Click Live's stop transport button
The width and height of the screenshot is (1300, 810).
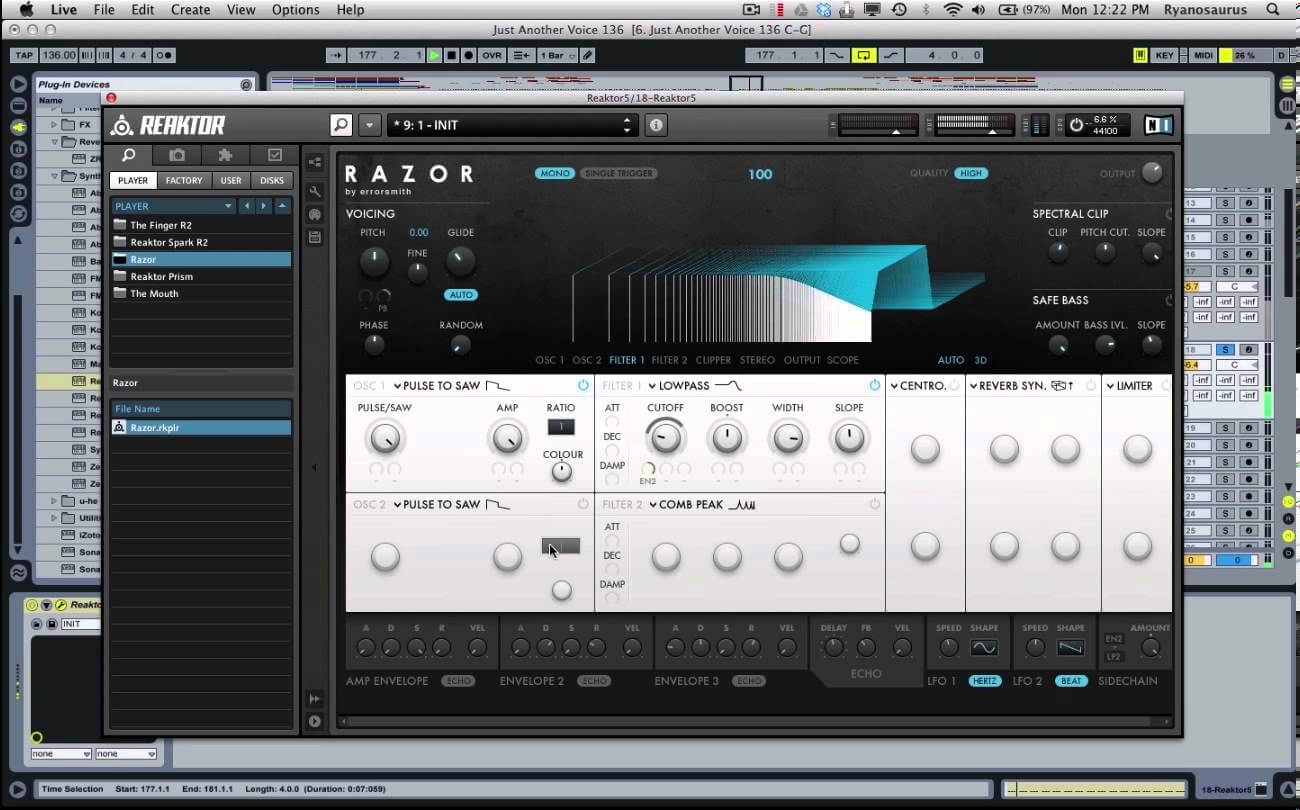(x=451, y=56)
